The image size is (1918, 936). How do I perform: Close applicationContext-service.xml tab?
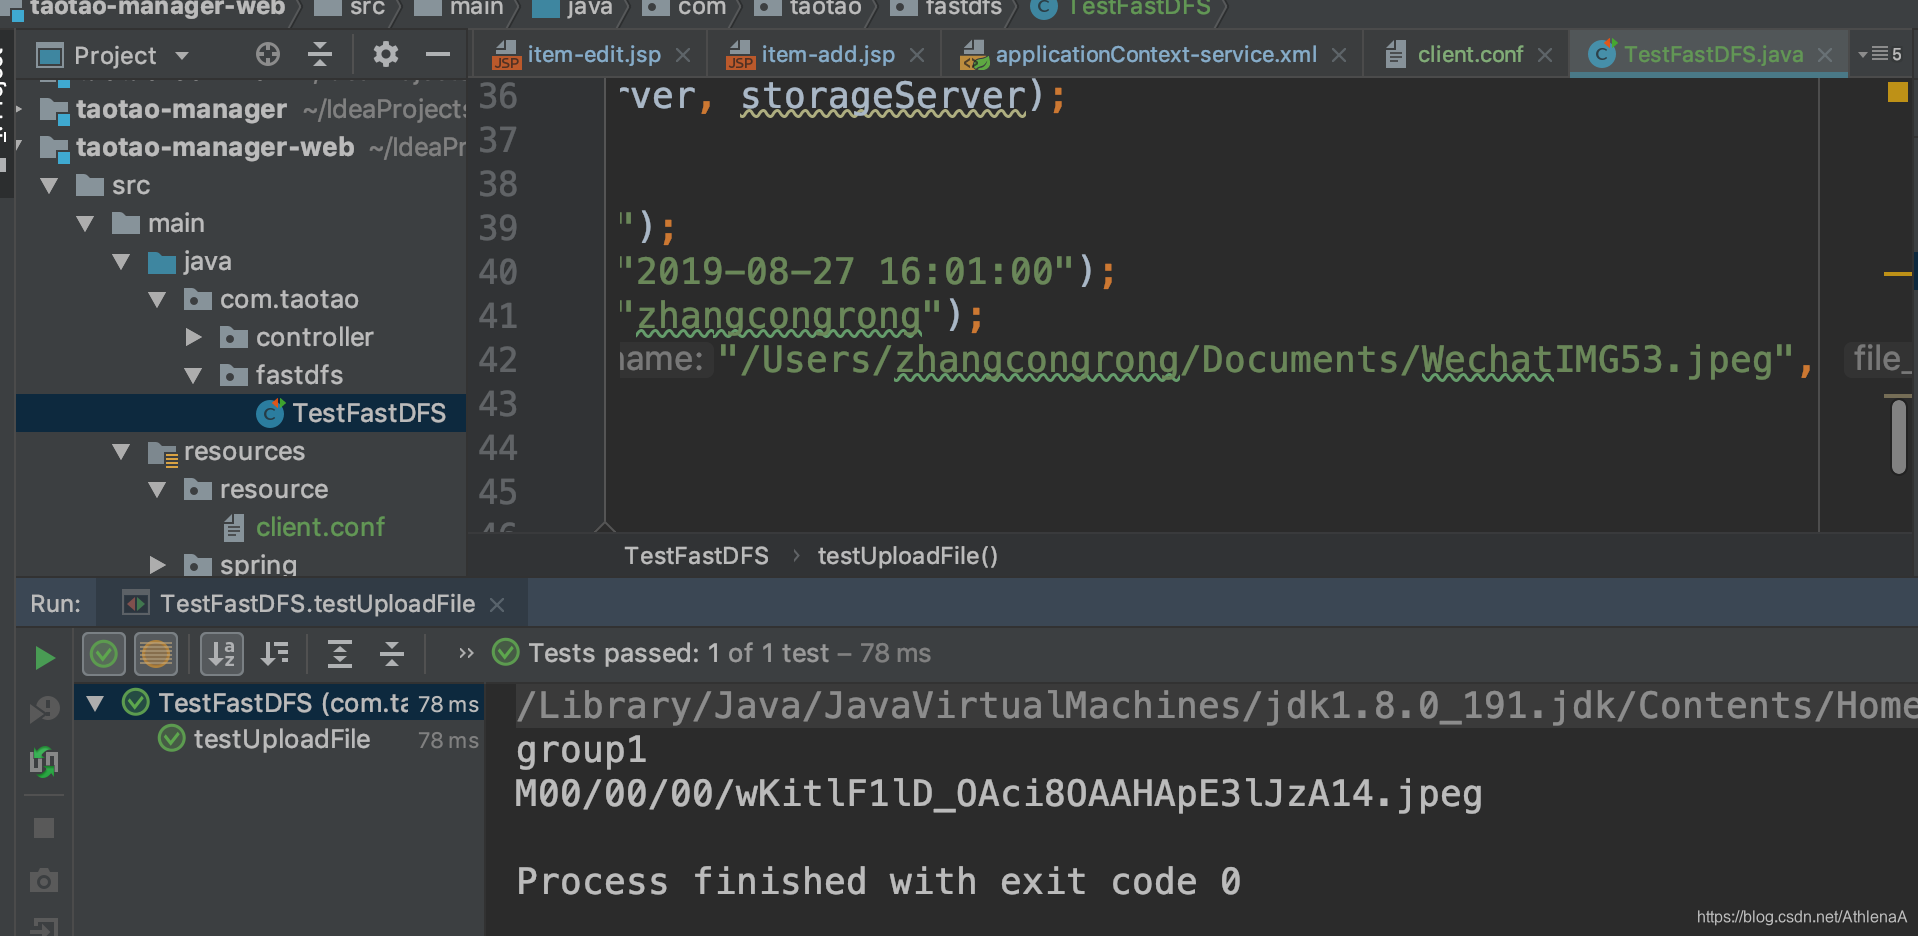[1339, 55]
